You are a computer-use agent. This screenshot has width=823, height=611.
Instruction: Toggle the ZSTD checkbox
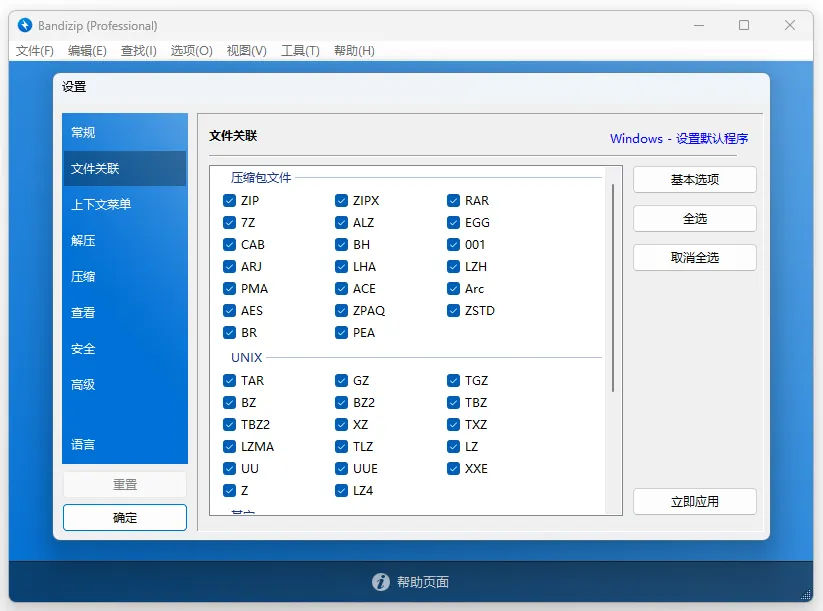tap(453, 311)
